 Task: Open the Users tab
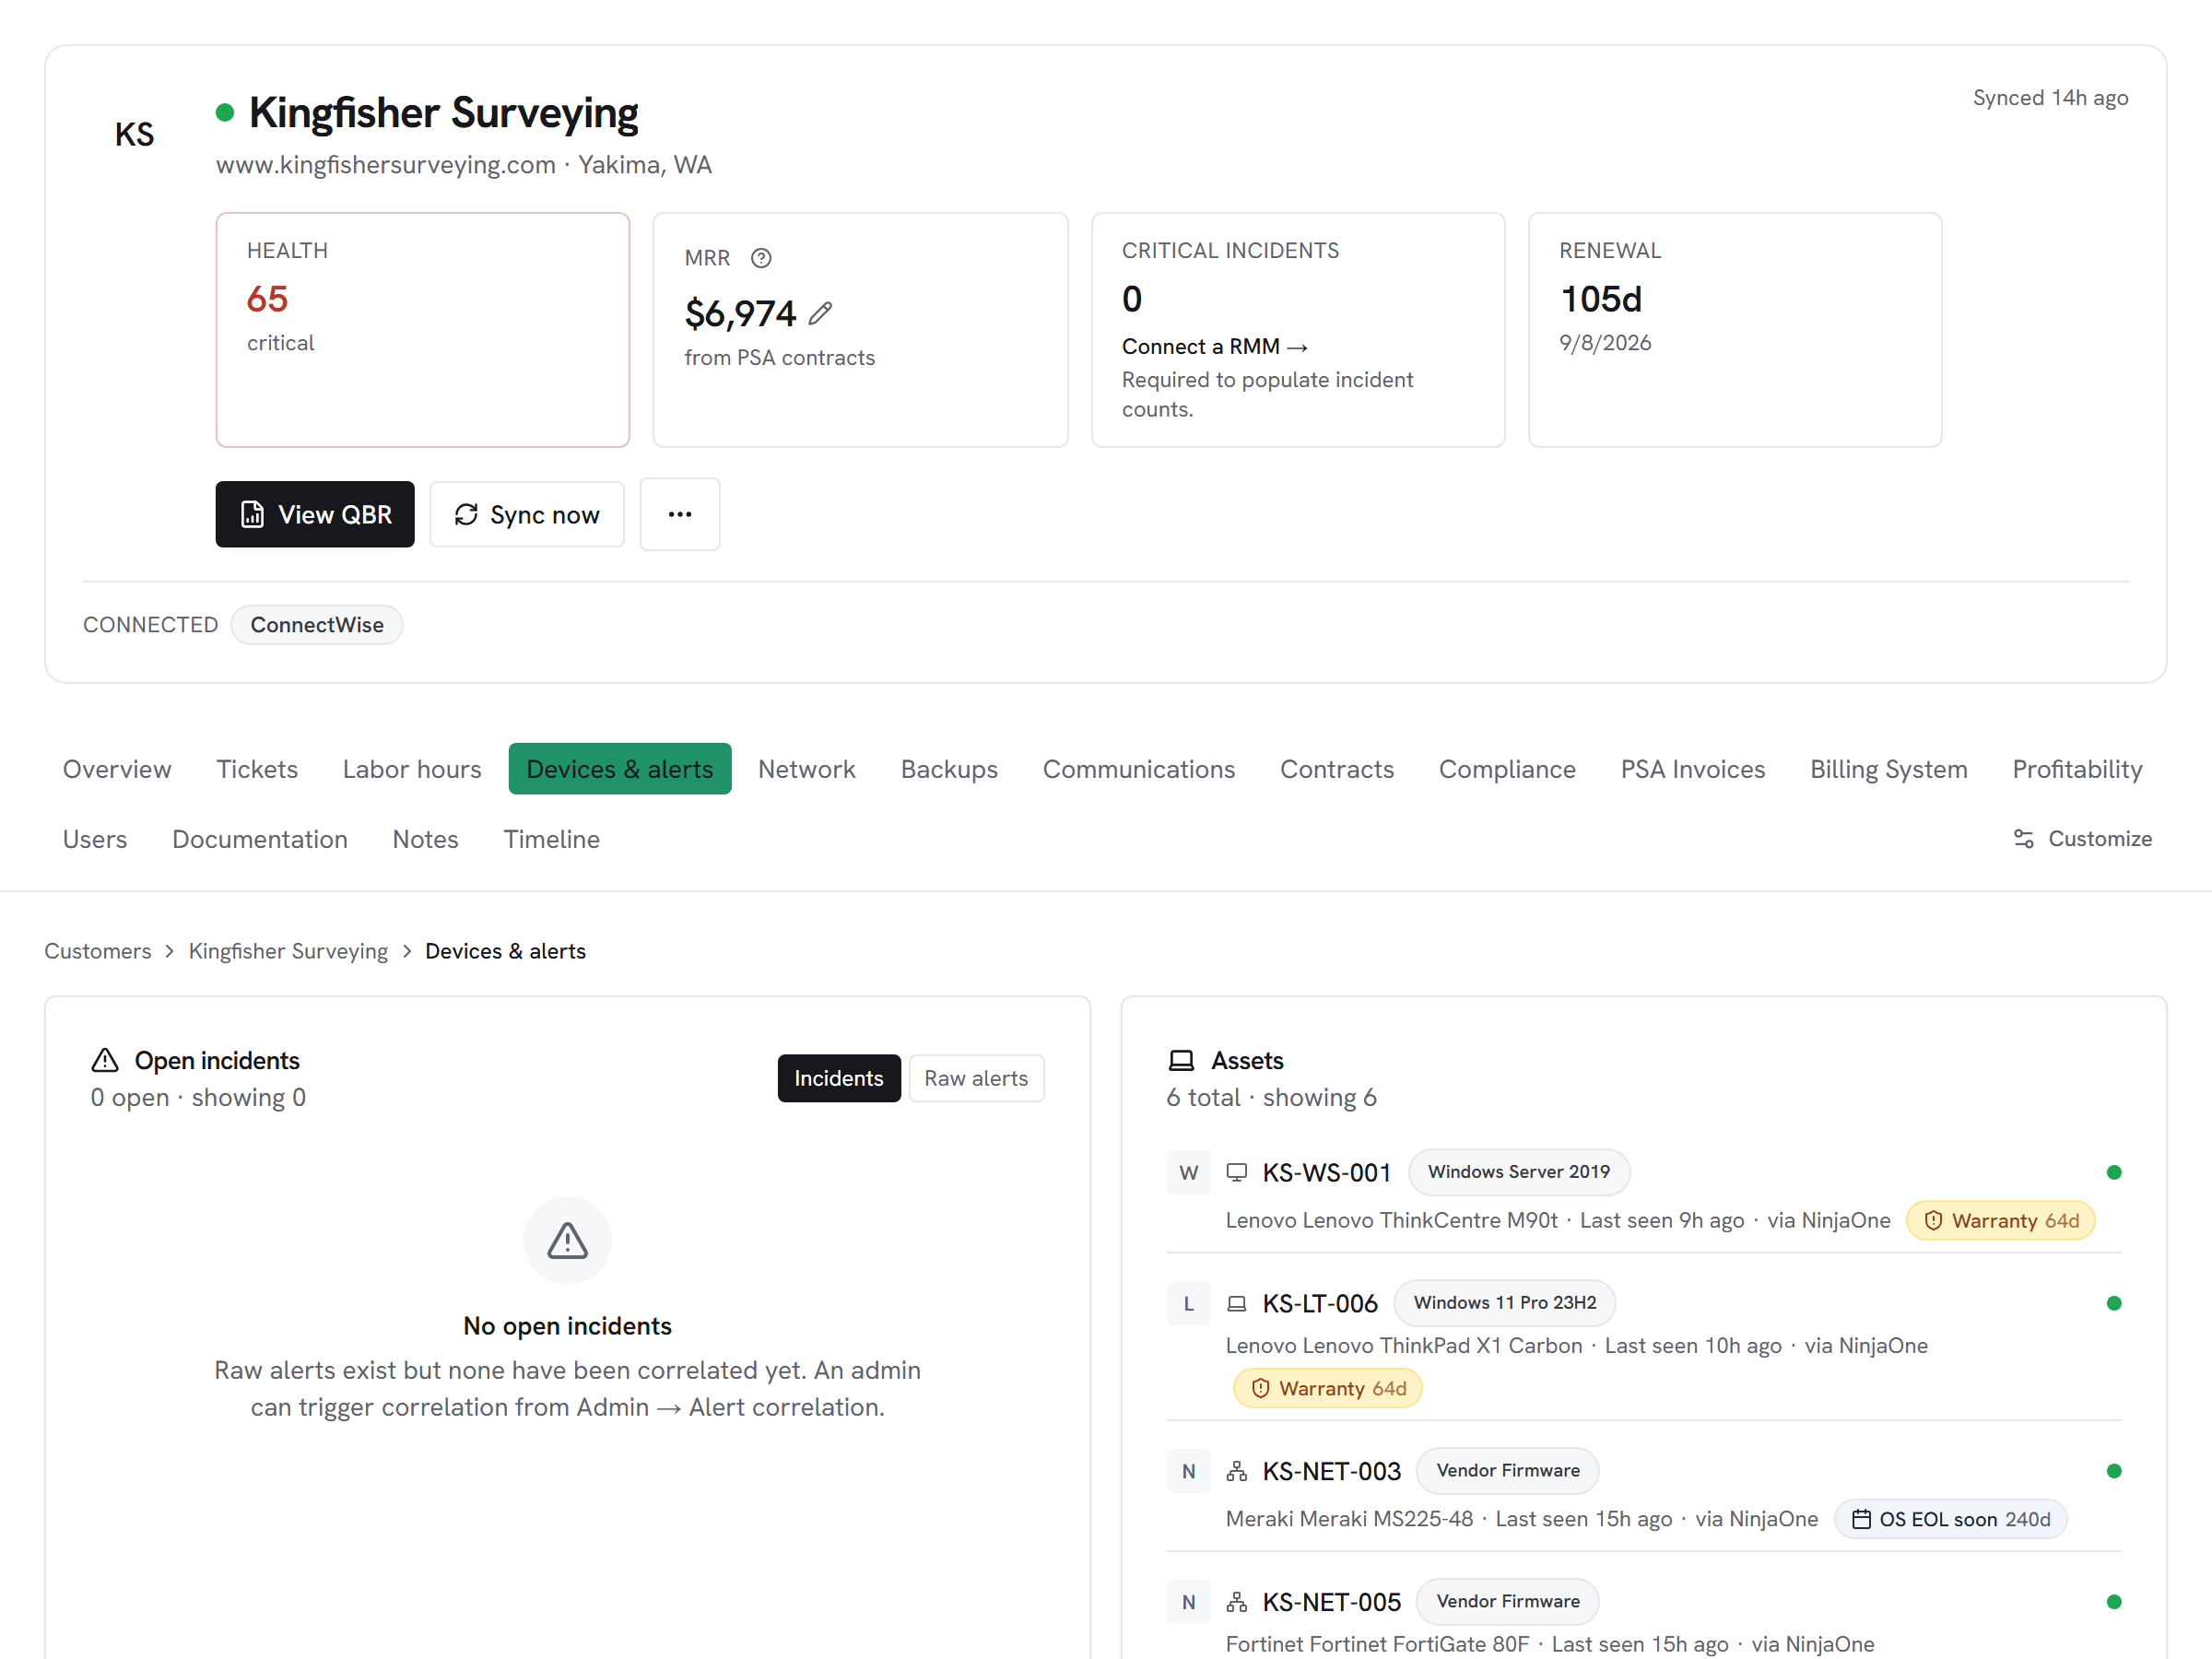click(95, 839)
